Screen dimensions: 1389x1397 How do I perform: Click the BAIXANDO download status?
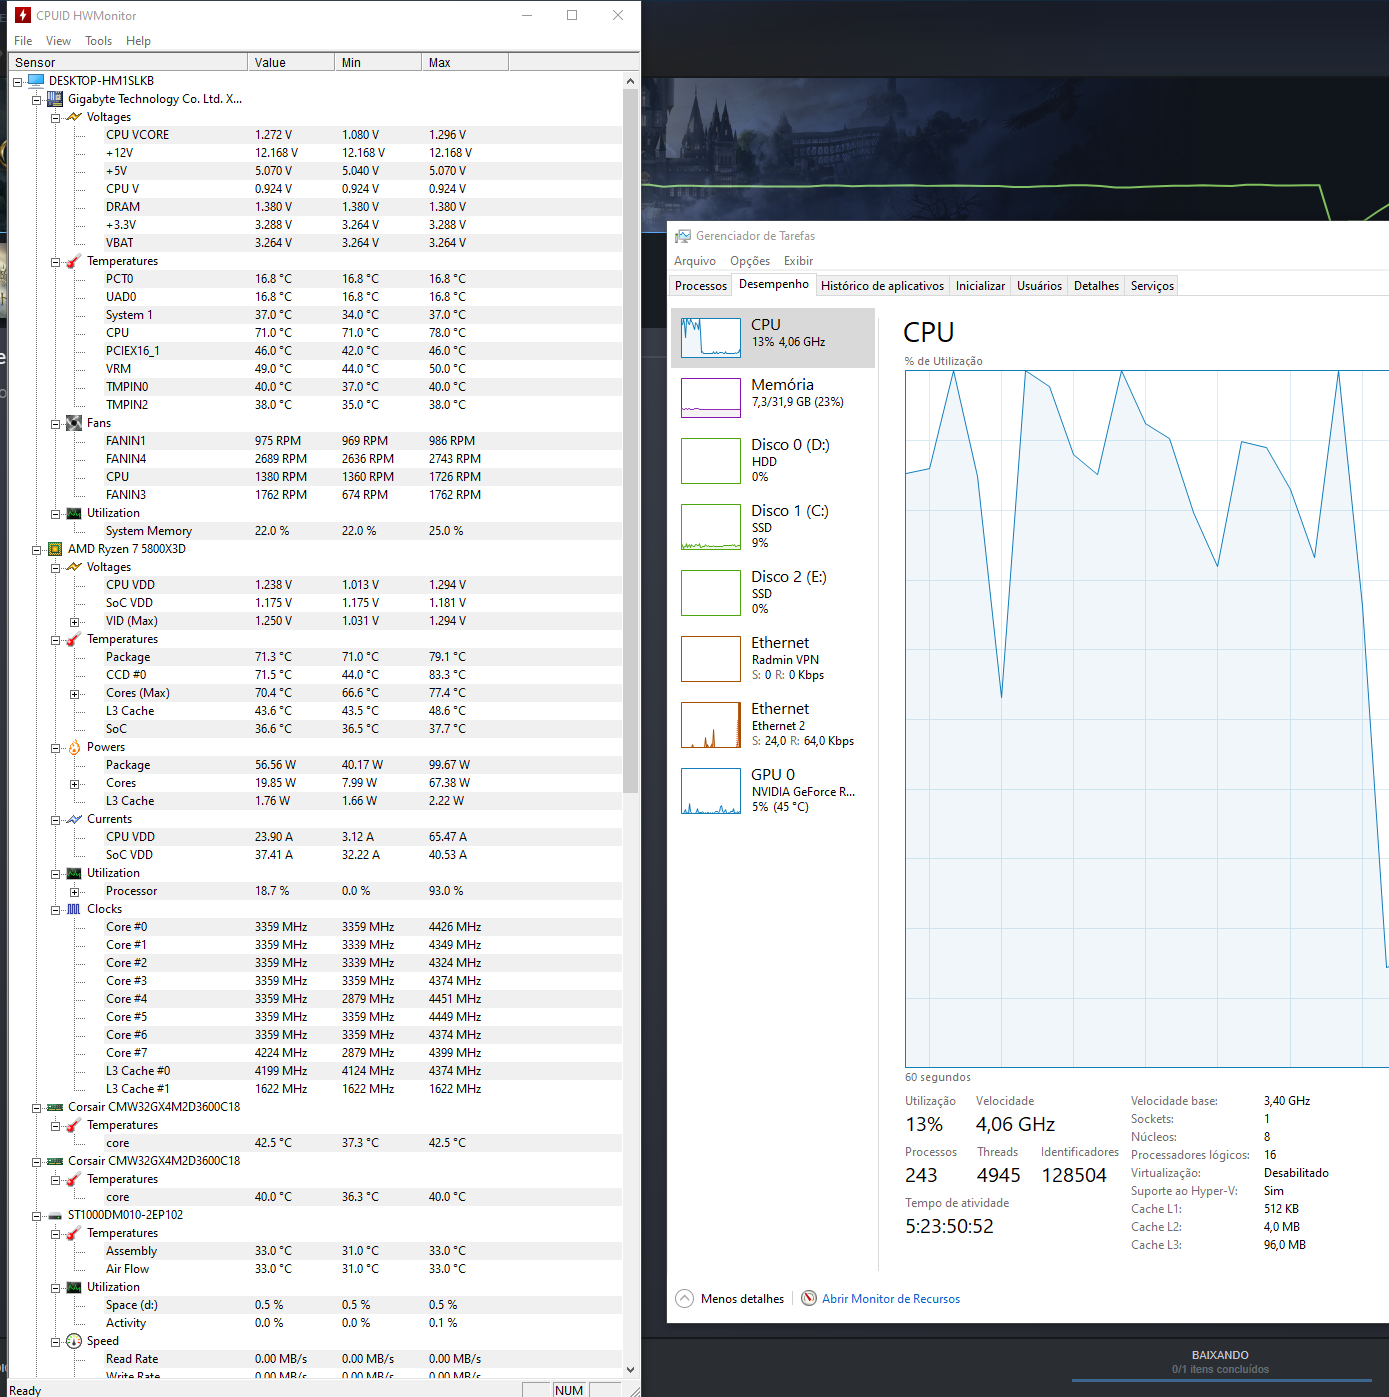[1220, 1355]
